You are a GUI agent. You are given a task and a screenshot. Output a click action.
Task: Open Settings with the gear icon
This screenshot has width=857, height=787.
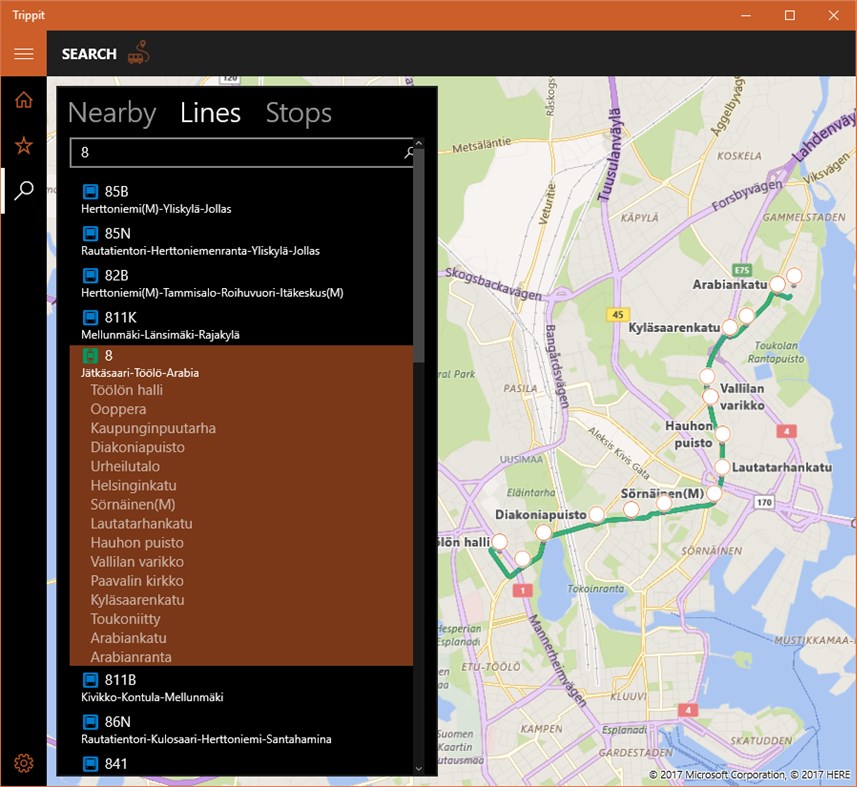tap(23, 761)
